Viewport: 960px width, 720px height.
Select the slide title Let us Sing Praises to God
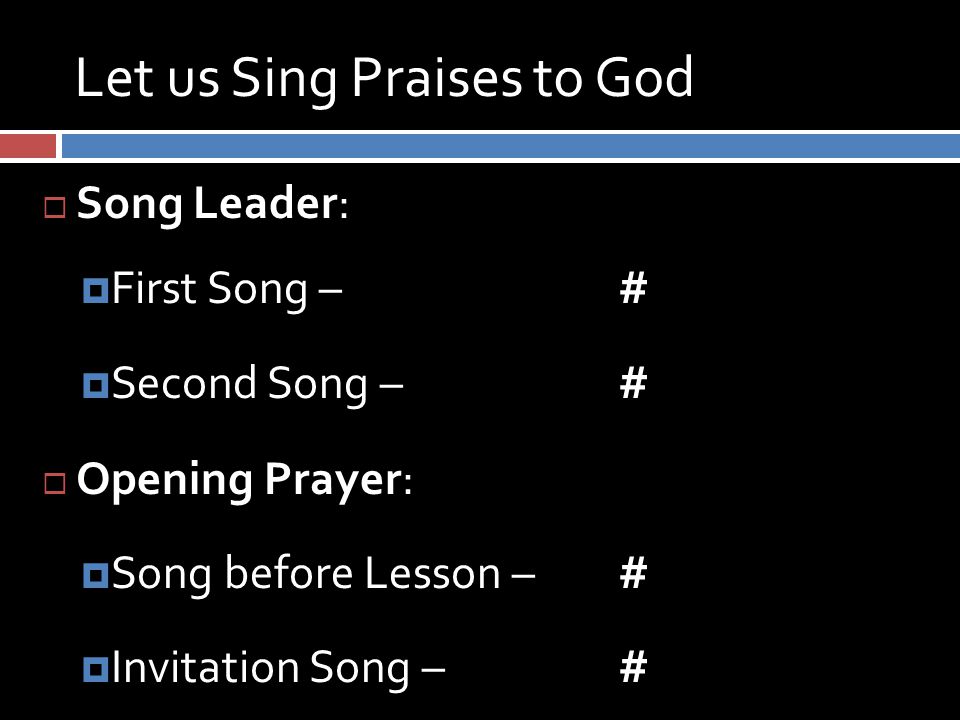click(384, 78)
